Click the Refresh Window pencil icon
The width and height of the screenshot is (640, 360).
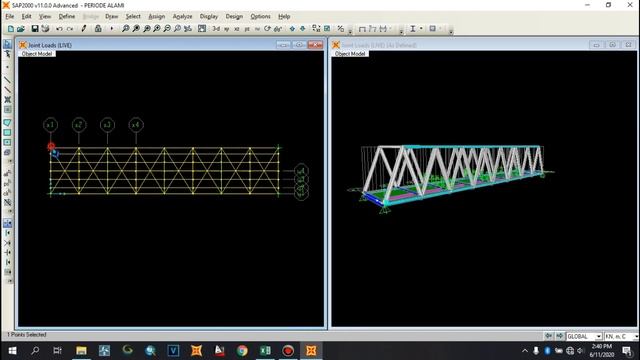click(84, 29)
